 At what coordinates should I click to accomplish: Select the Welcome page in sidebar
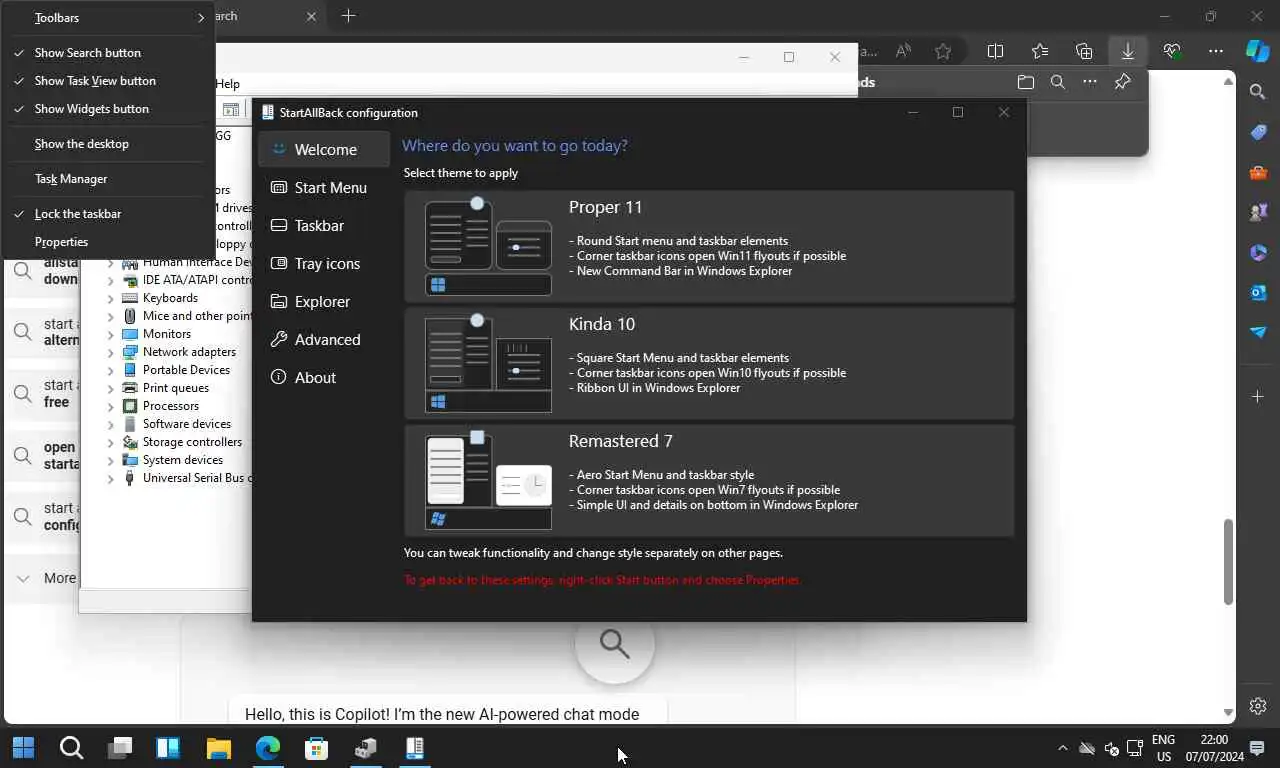323,150
